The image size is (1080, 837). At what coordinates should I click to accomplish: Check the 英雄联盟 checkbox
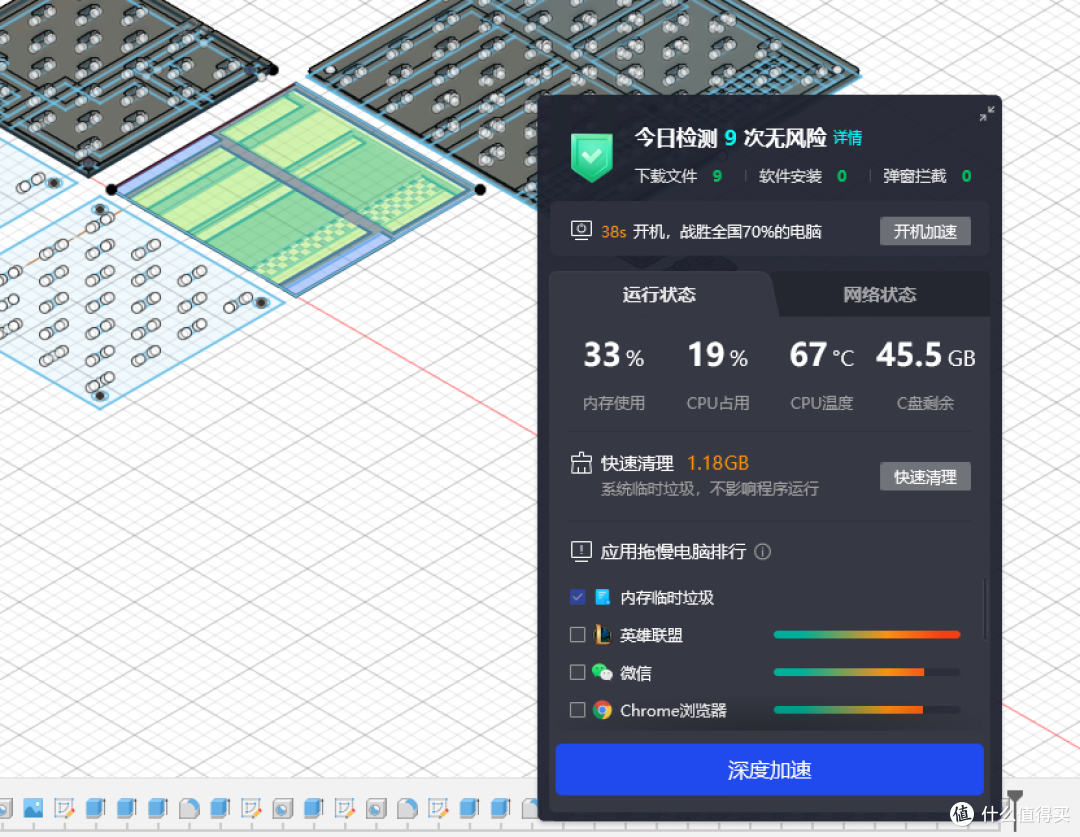pos(578,634)
